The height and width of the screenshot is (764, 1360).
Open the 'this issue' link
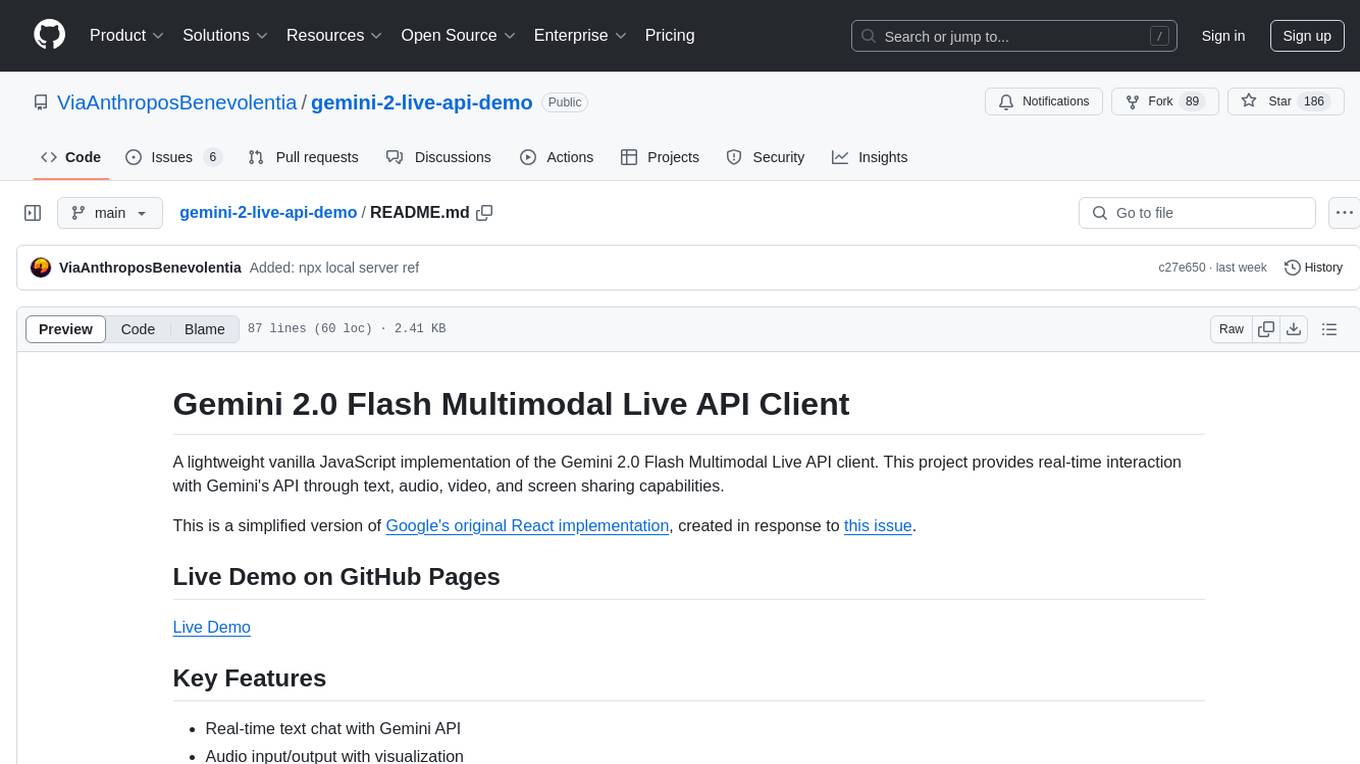coord(878,525)
